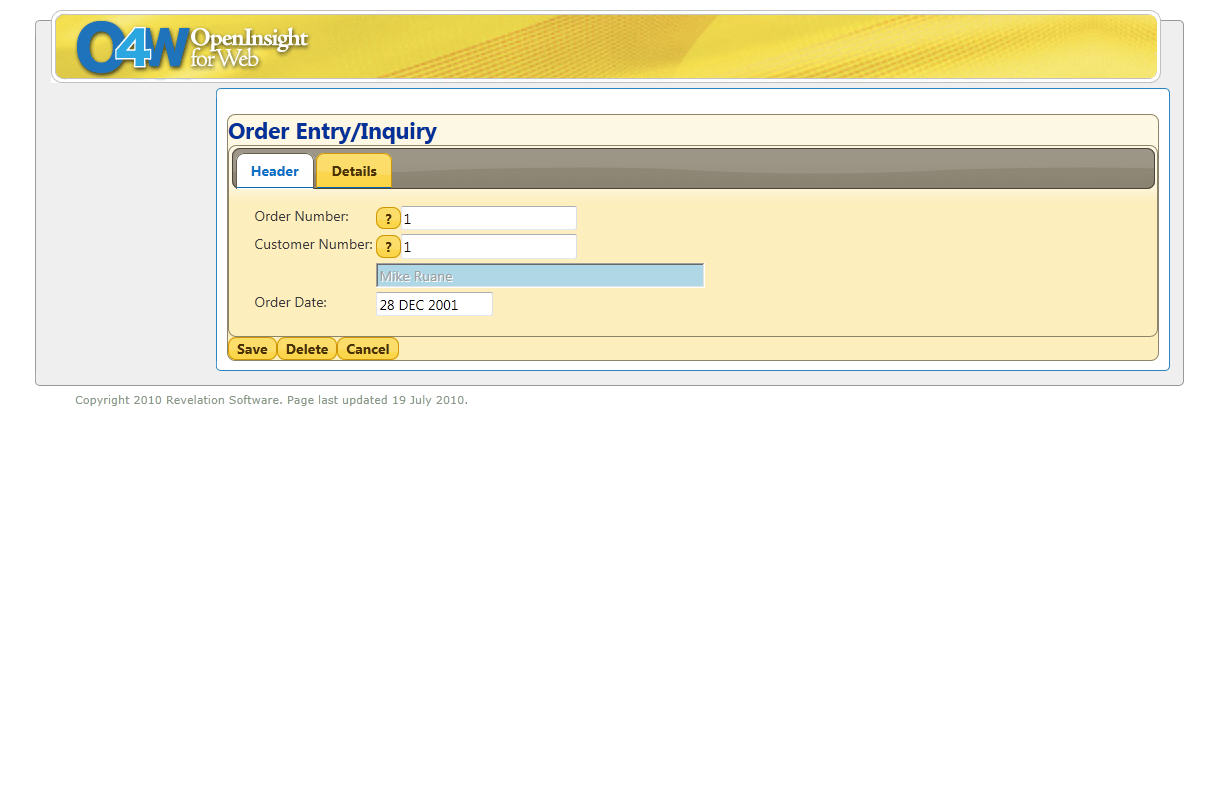
Task: Click the Order Number label
Action: click(x=302, y=216)
